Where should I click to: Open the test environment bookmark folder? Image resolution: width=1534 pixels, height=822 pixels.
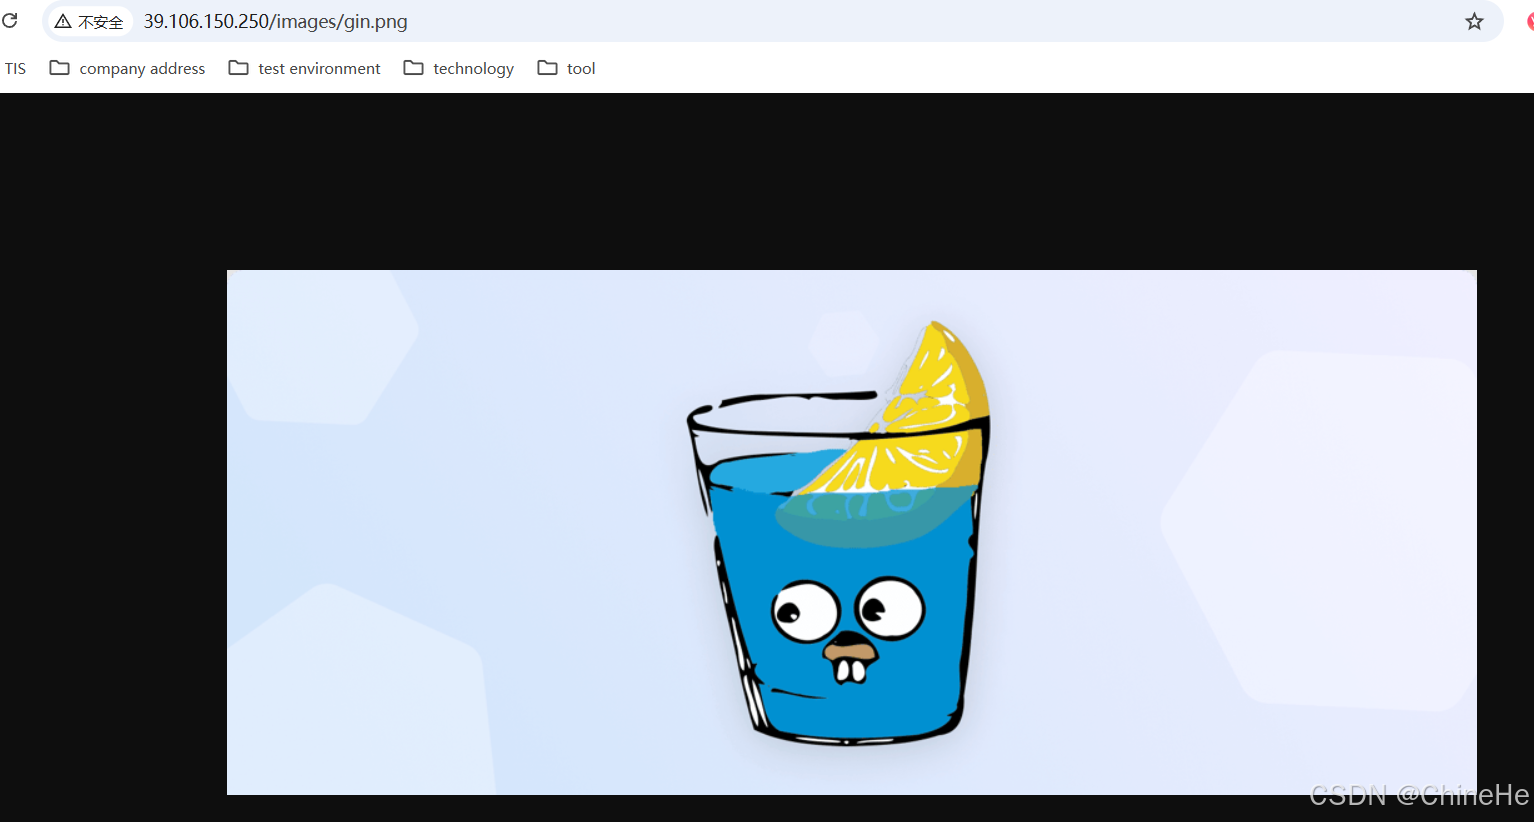click(x=305, y=68)
